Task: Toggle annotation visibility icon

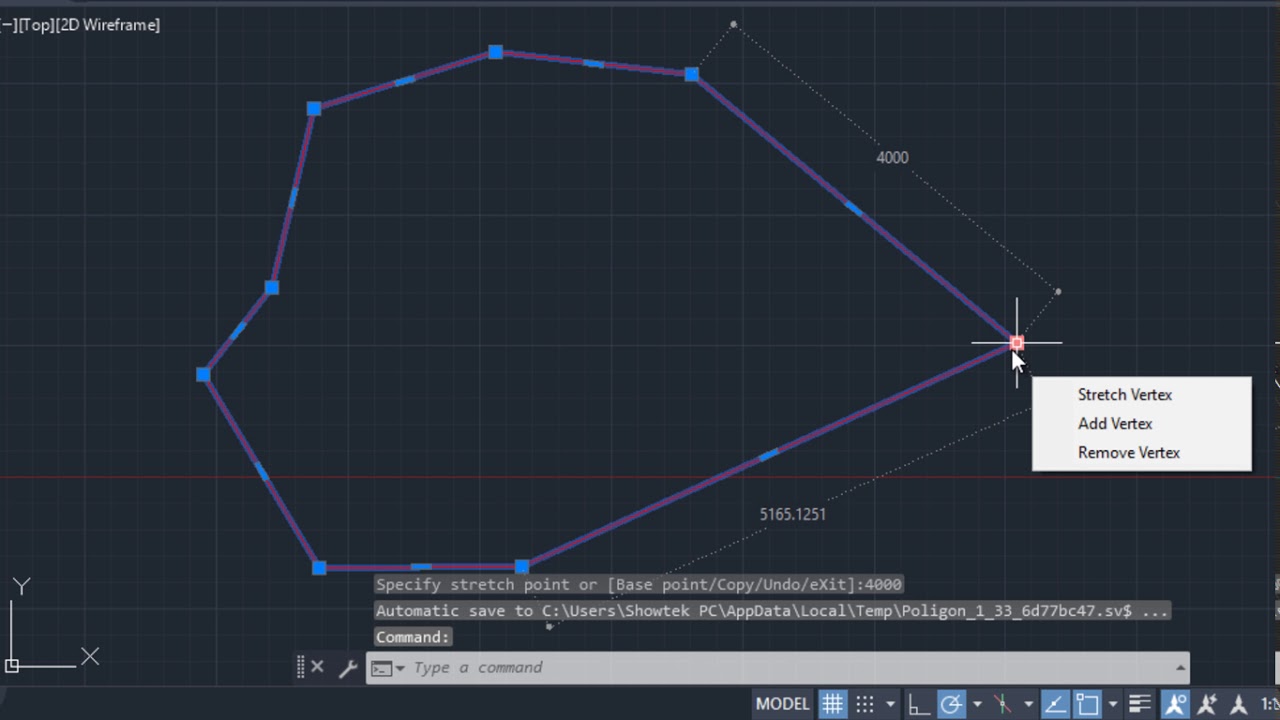Action: pos(1175,704)
